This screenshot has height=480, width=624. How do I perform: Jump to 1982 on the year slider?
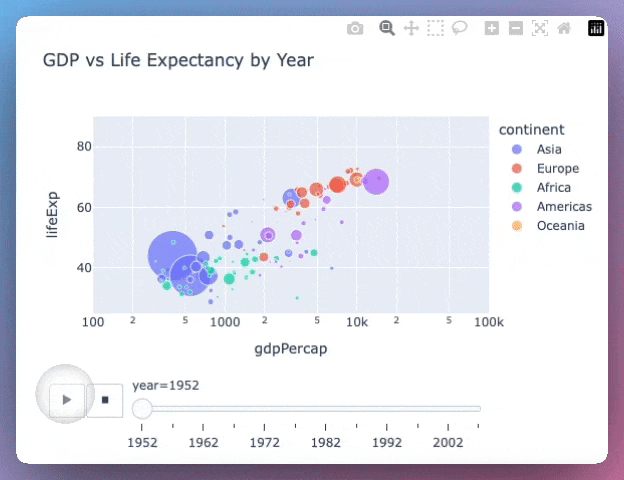pos(326,408)
